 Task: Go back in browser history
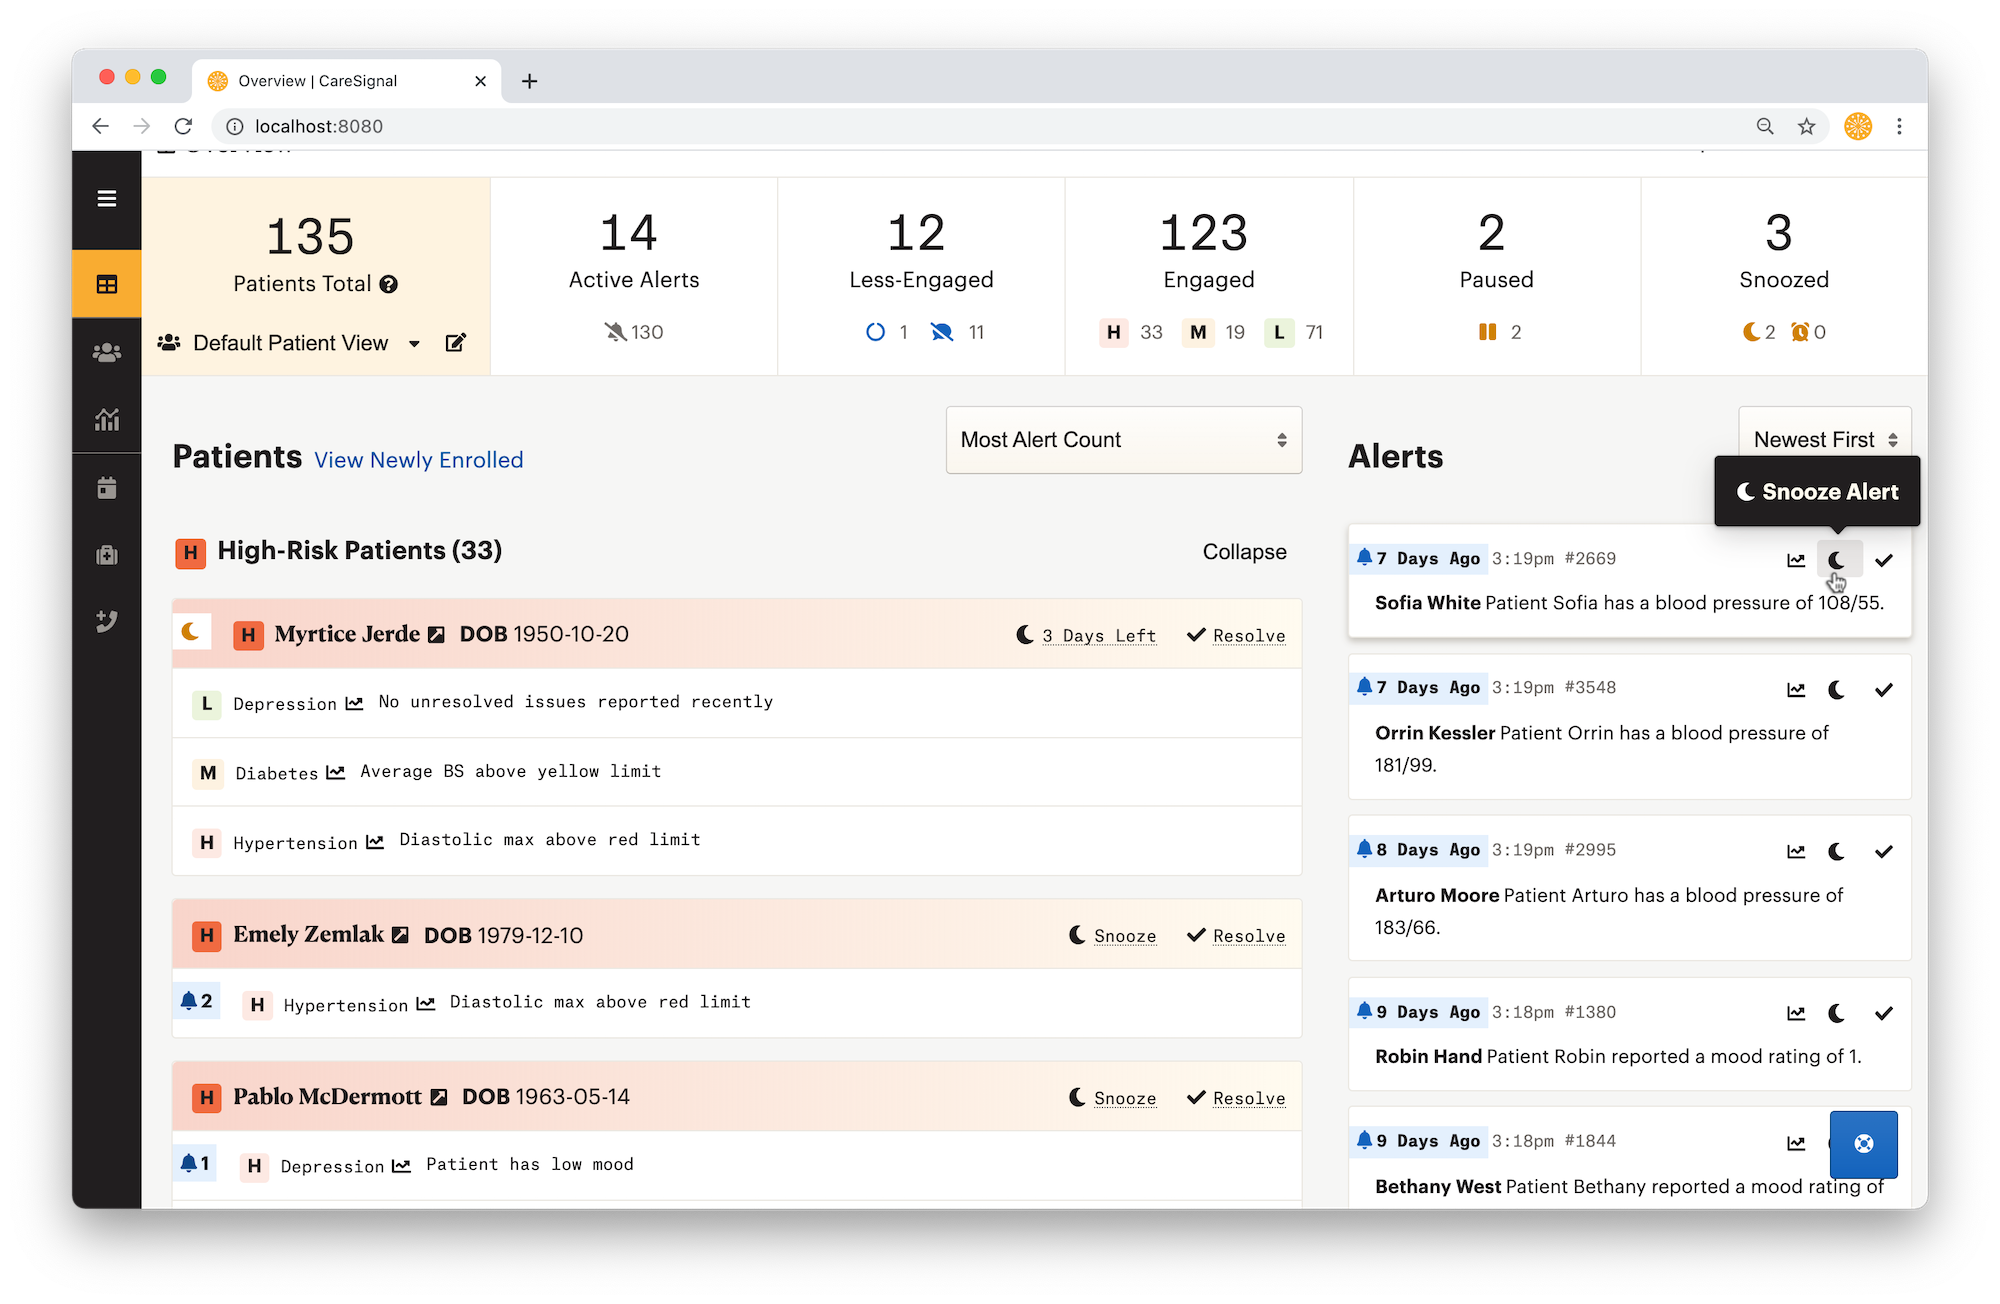(100, 126)
